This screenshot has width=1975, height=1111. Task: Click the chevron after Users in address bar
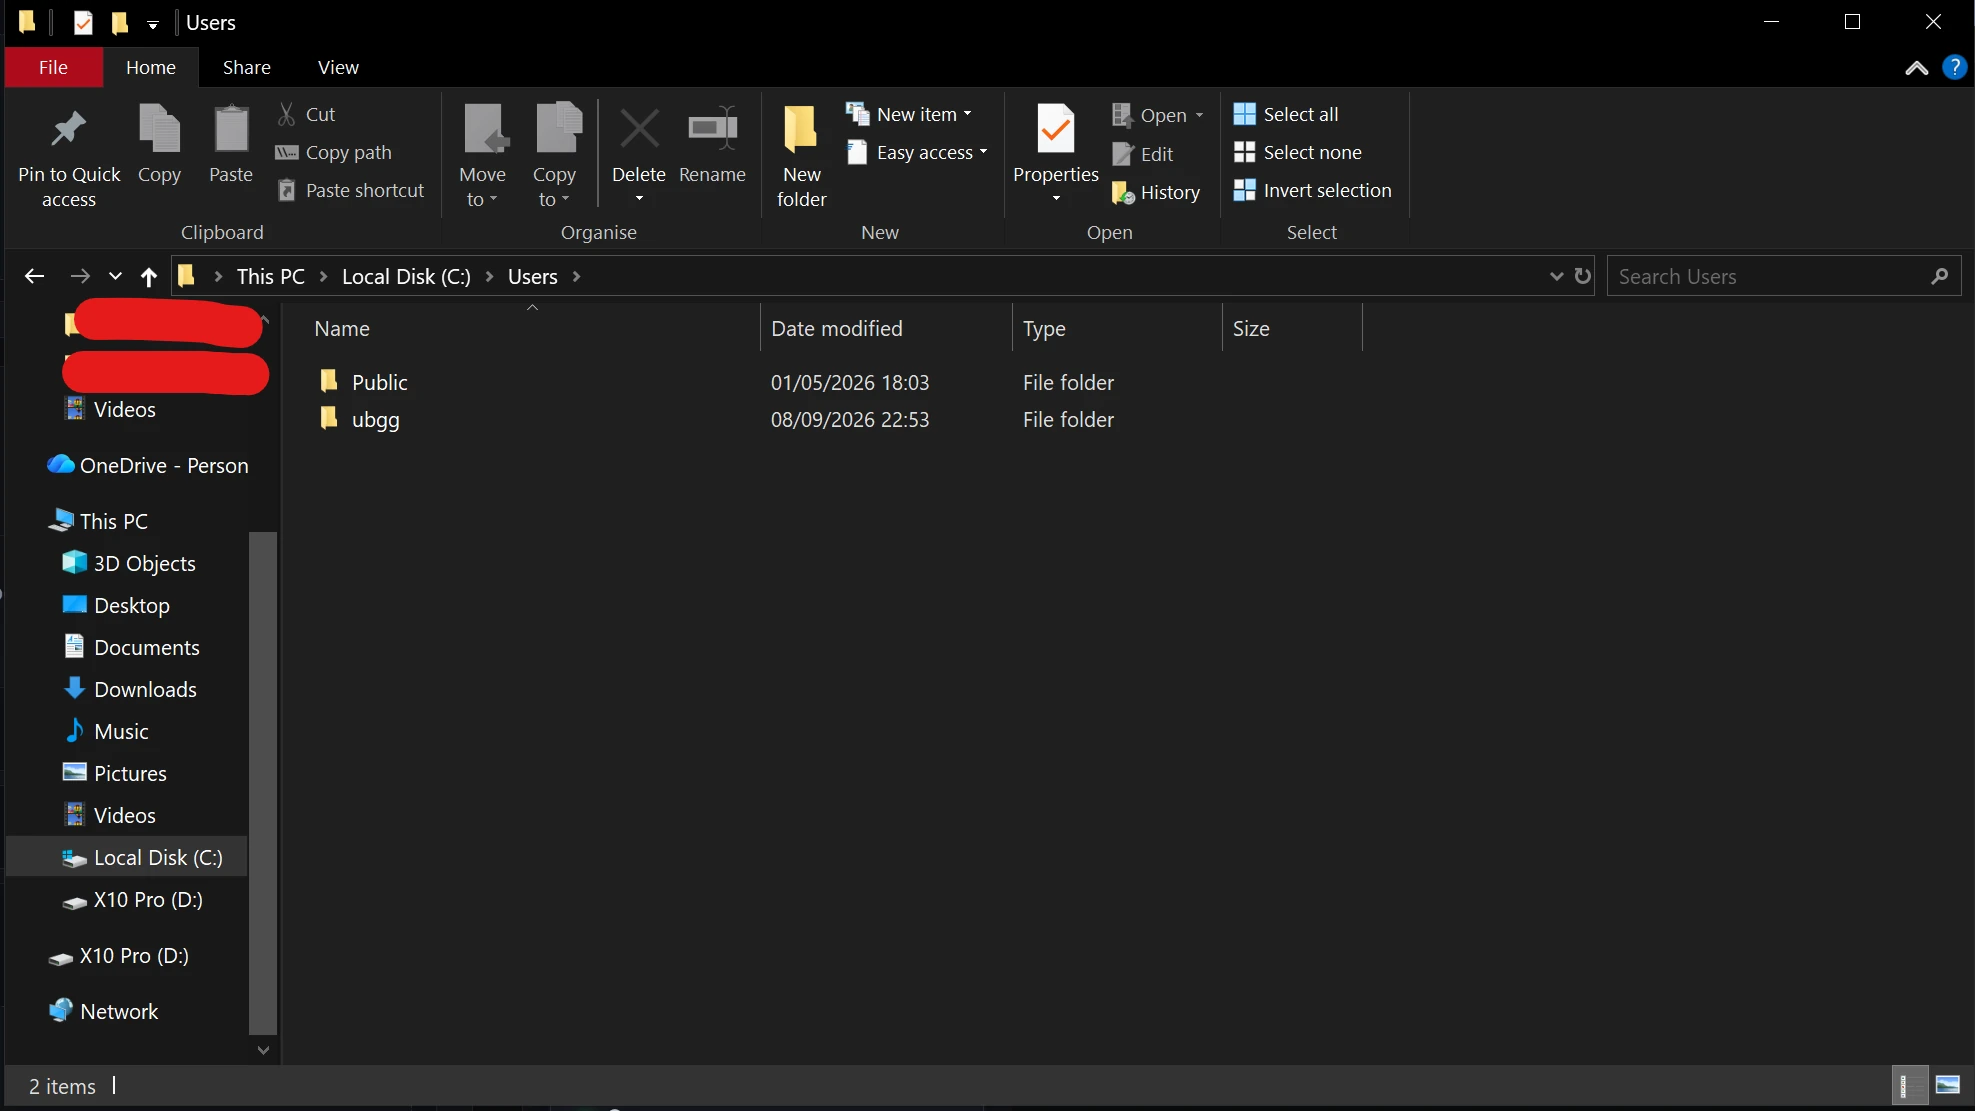tap(576, 276)
